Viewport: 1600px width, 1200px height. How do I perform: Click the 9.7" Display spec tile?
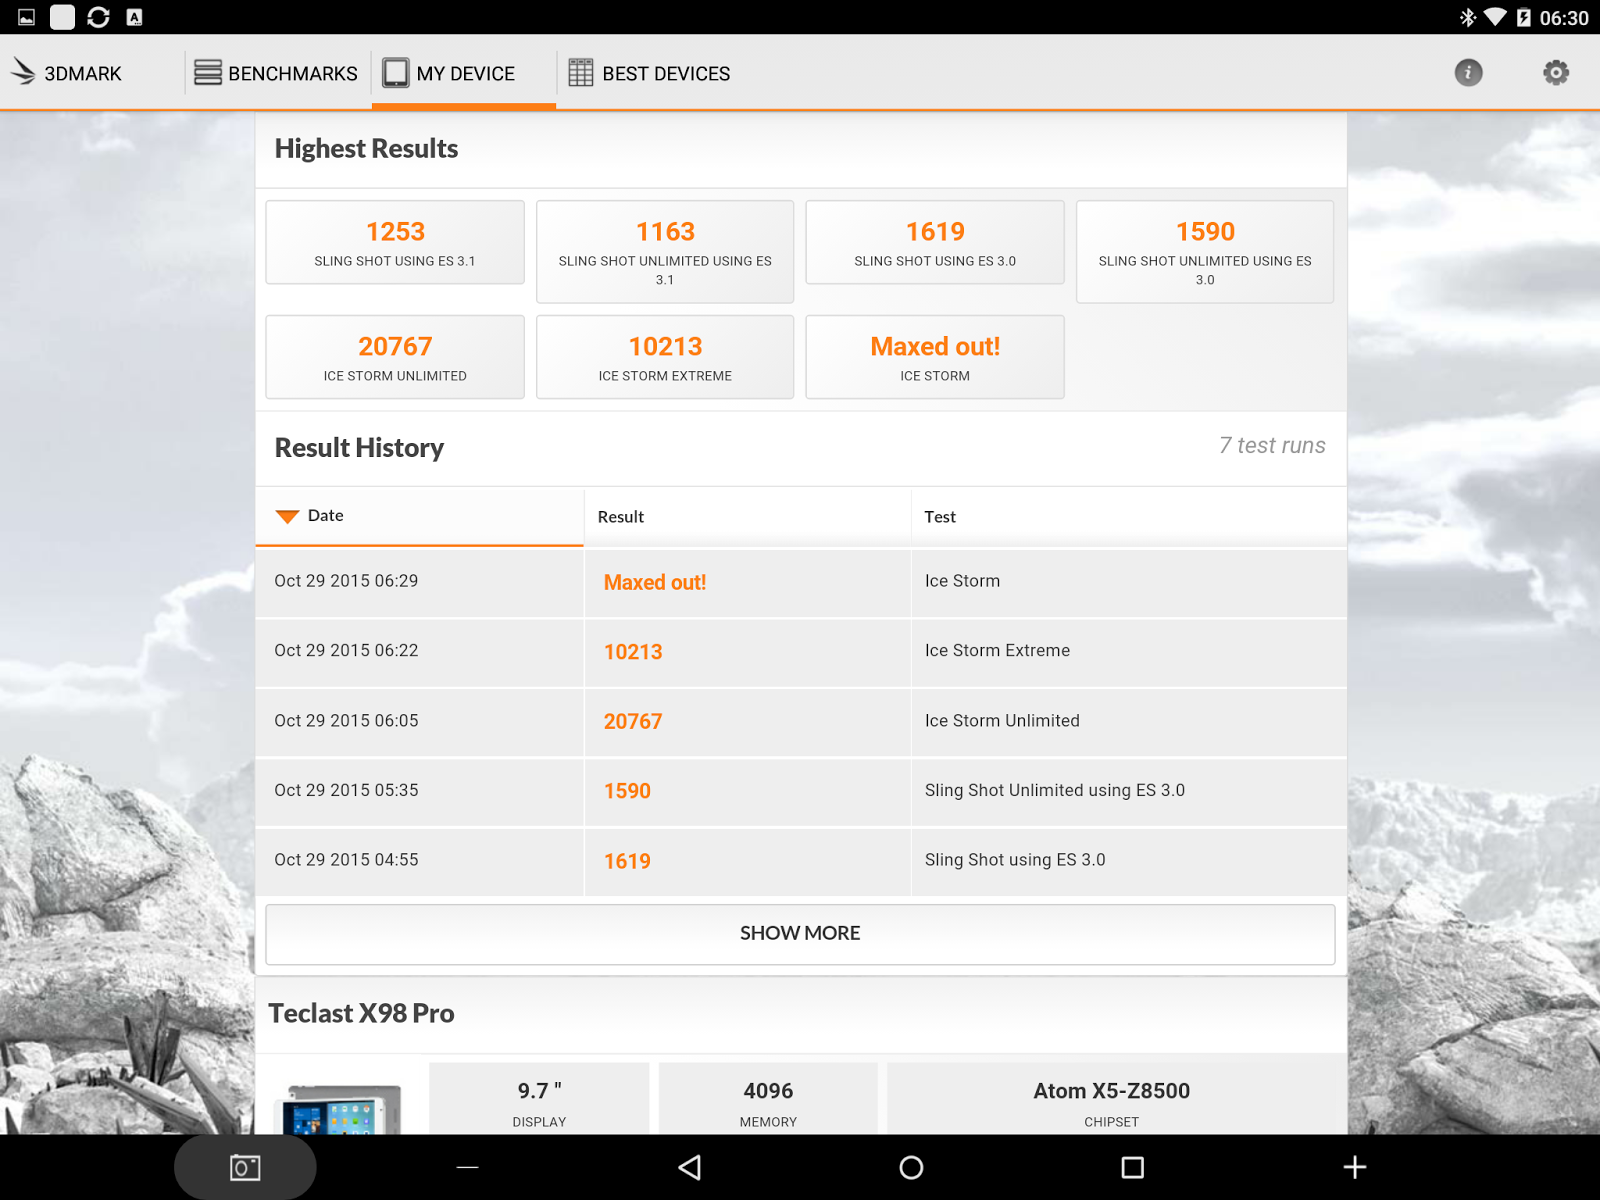click(x=539, y=1098)
